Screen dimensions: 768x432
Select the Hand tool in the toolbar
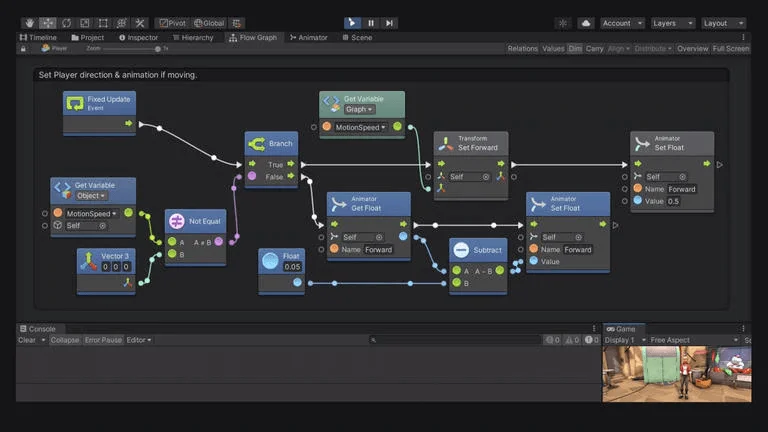29,23
